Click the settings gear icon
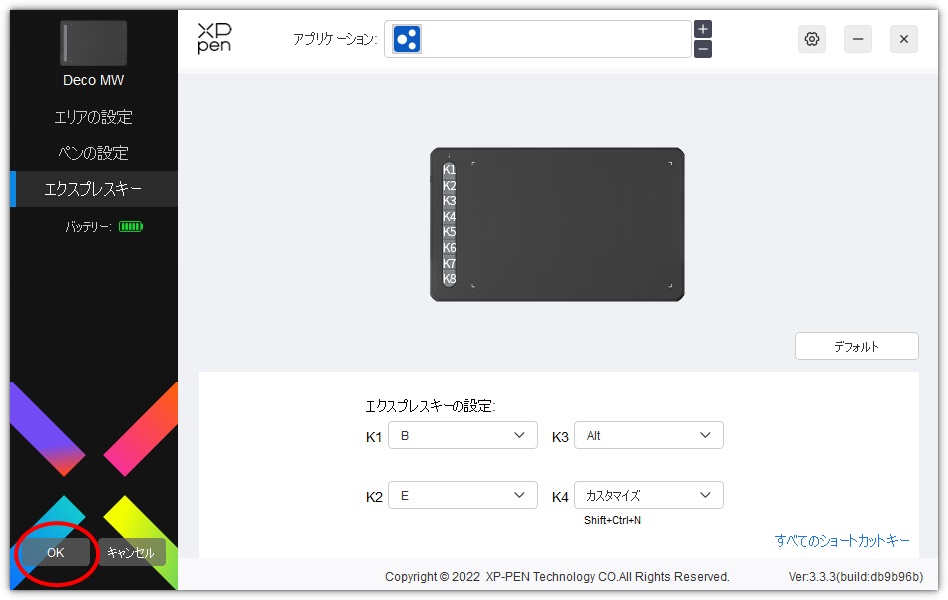The height and width of the screenshot is (600, 948). pos(811,39)
